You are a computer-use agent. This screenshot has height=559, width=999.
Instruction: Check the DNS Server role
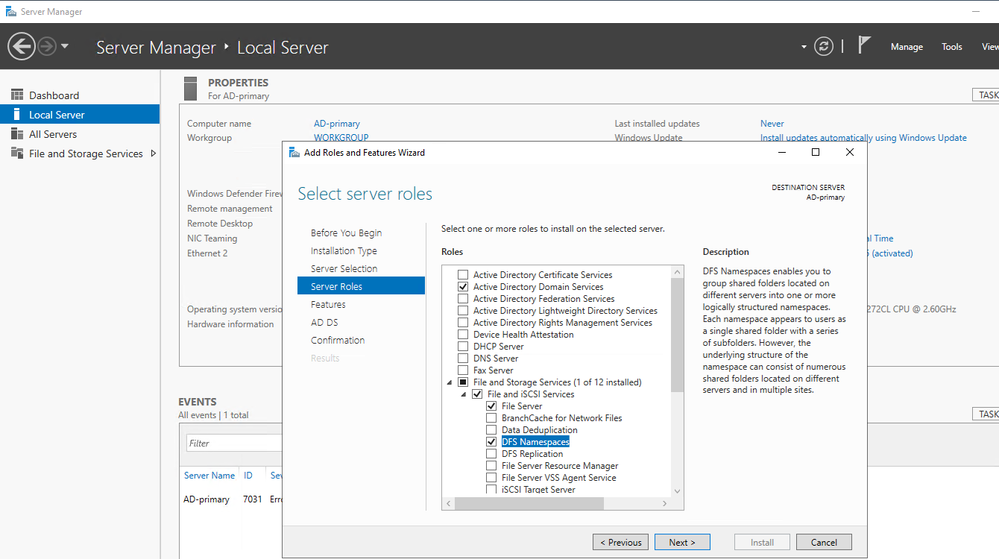click(x=463, y=358)
